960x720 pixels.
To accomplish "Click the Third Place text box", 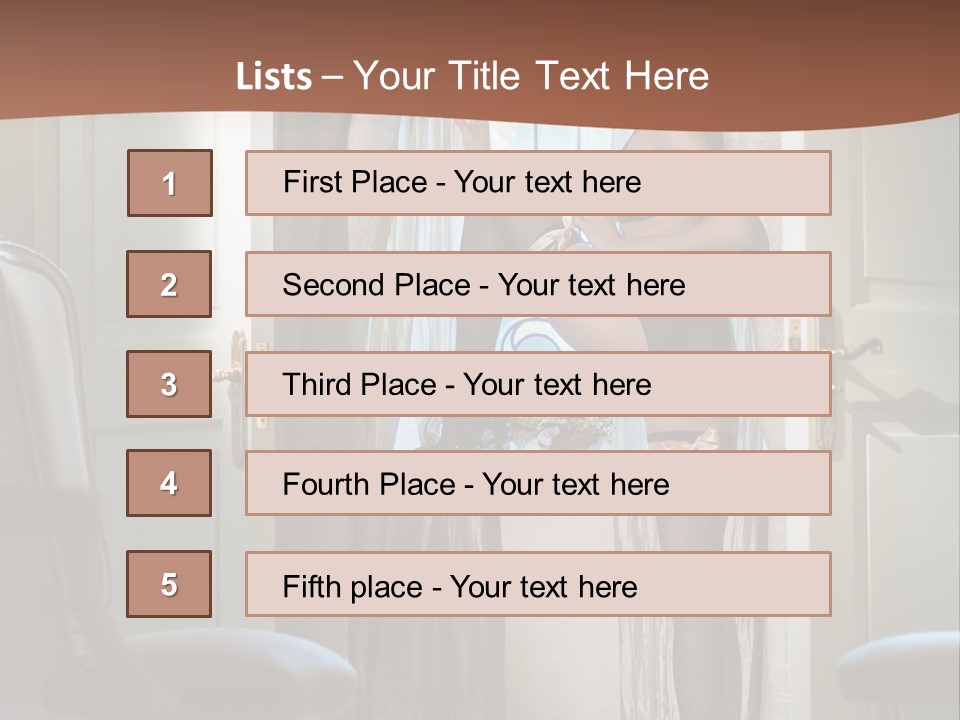I will coord(538,384).
